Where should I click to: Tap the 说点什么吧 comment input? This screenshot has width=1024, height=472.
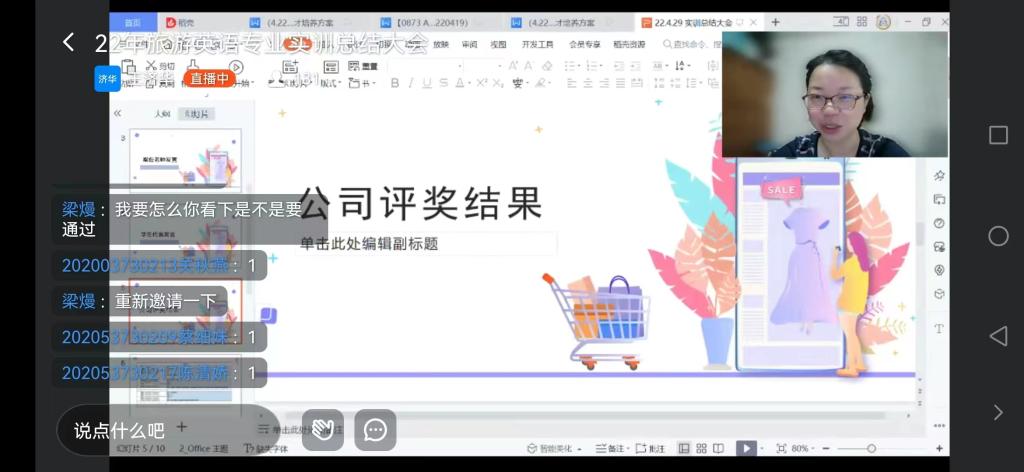pos(119,430)
